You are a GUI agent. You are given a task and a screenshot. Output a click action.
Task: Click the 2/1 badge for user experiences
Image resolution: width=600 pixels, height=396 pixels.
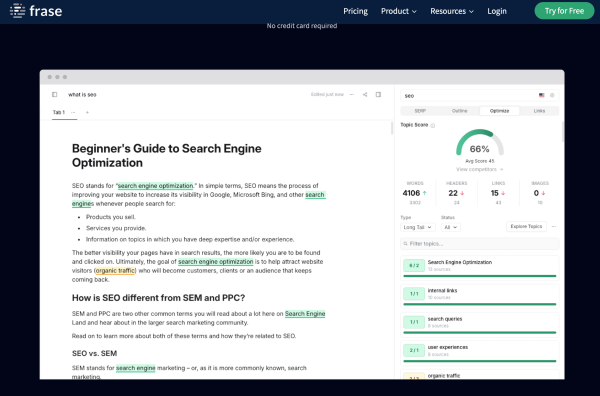click(414, 350)
